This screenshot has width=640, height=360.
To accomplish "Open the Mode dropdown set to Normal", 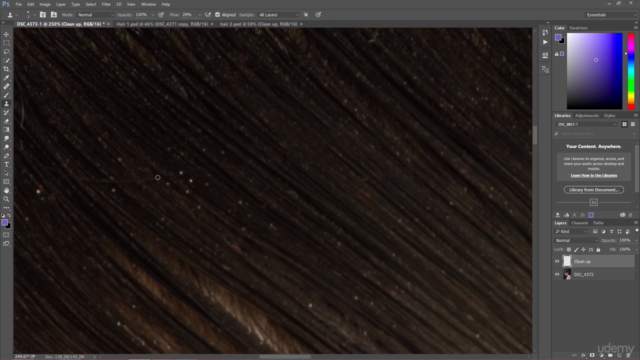I will point(96,15).
